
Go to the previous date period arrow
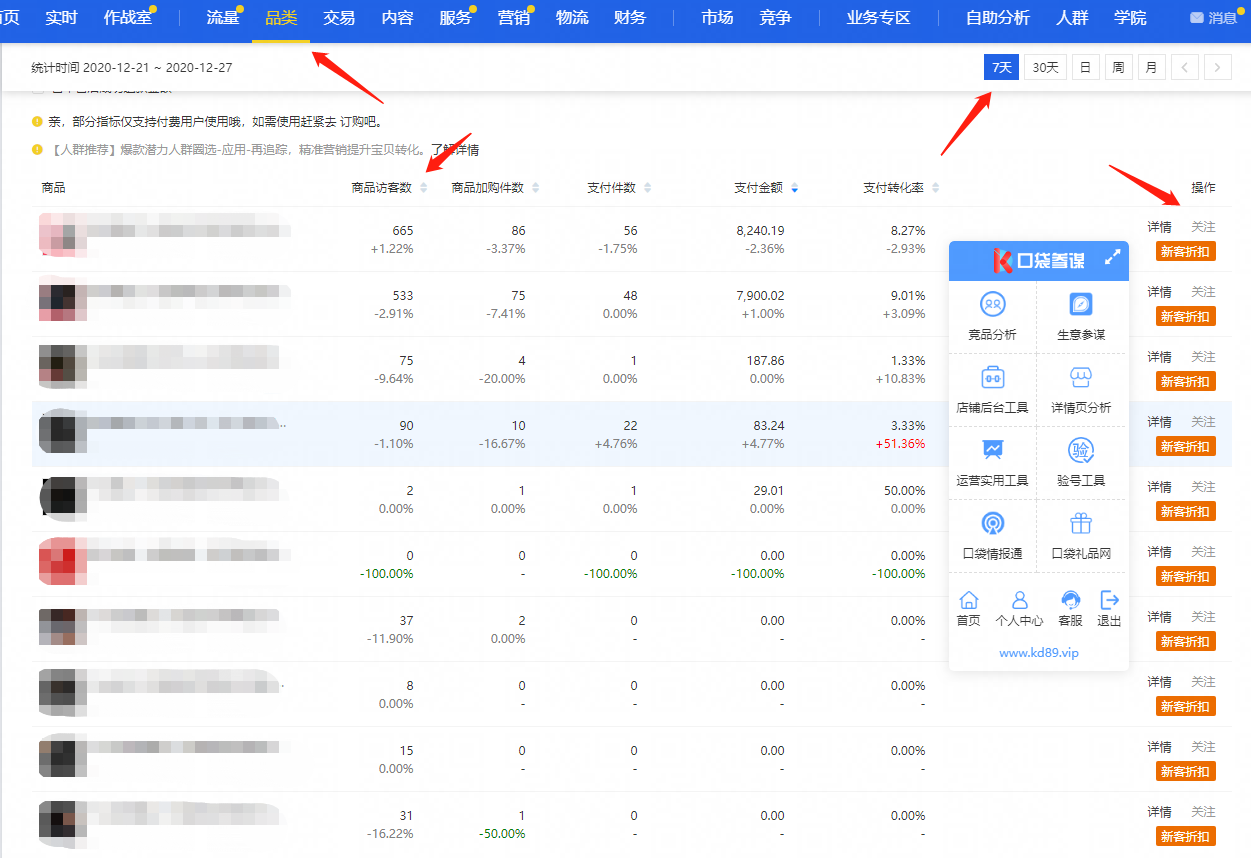click(1184, 67)
